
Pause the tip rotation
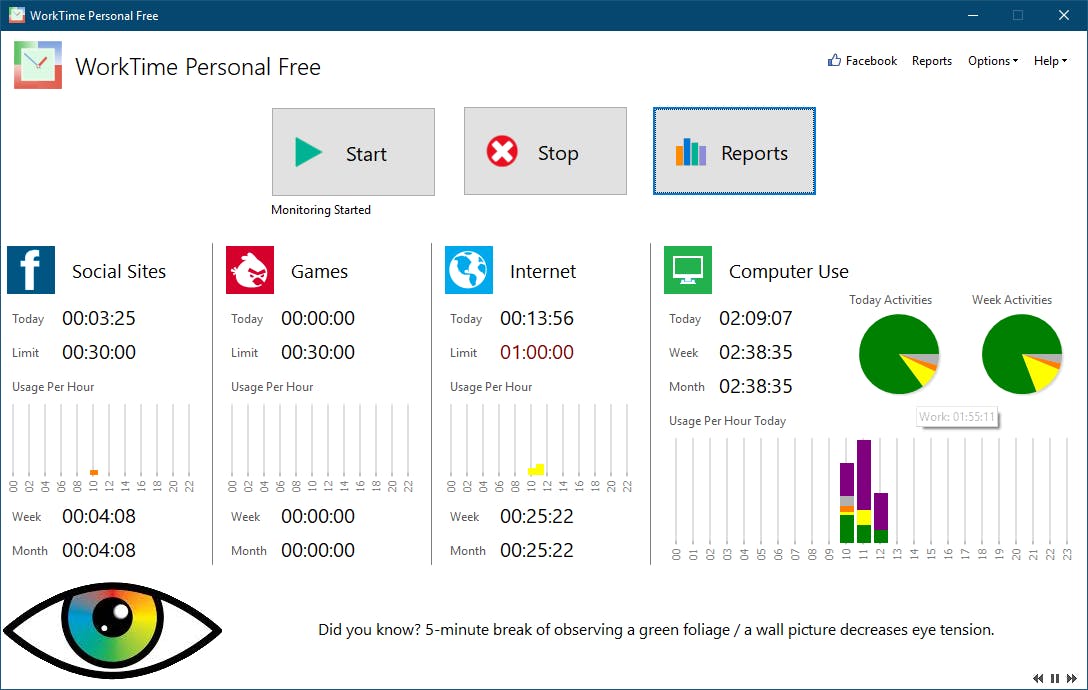pos(1055,678)
